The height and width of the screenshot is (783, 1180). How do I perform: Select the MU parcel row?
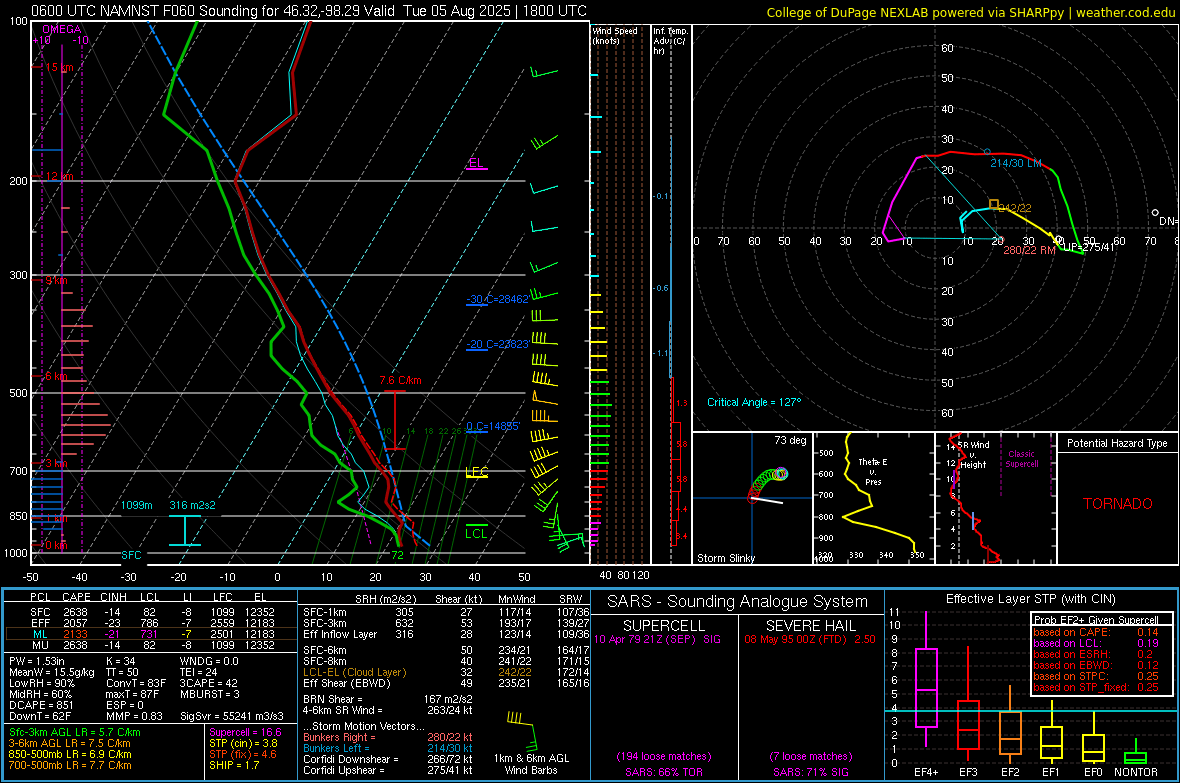(151, 644)
